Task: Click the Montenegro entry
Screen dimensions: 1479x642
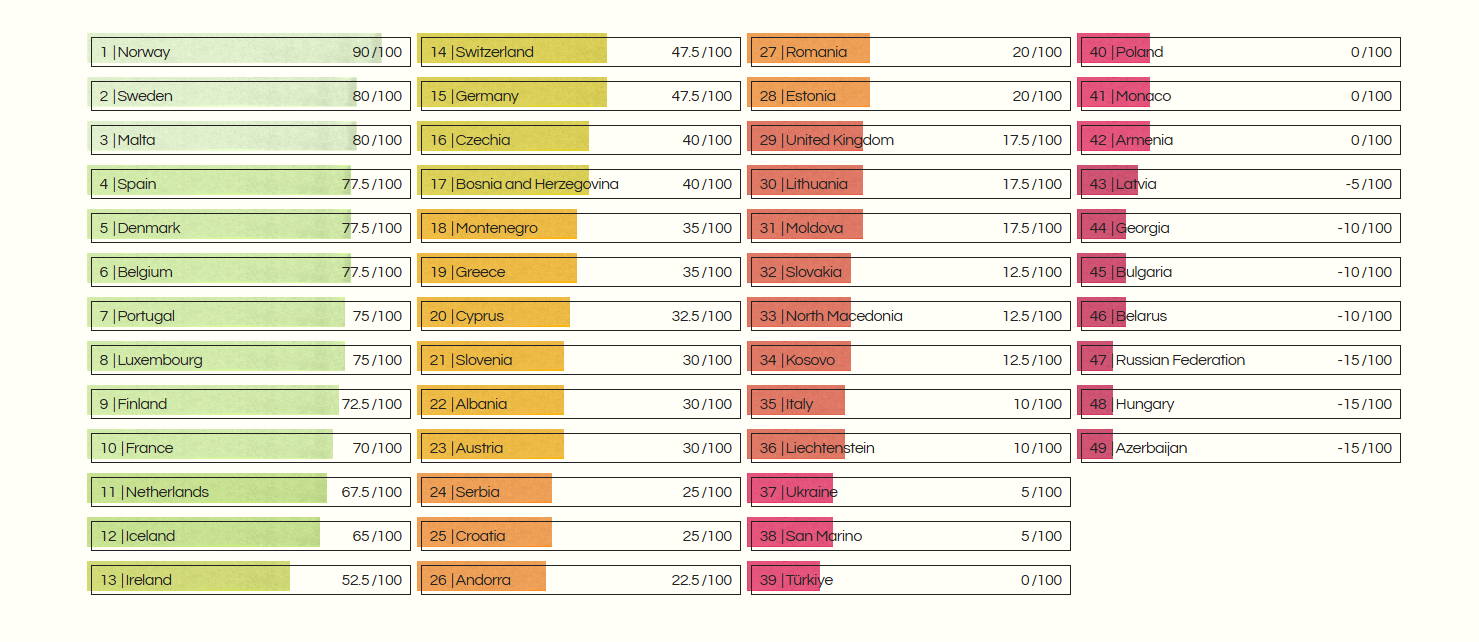Action: [x=581, y=228]
